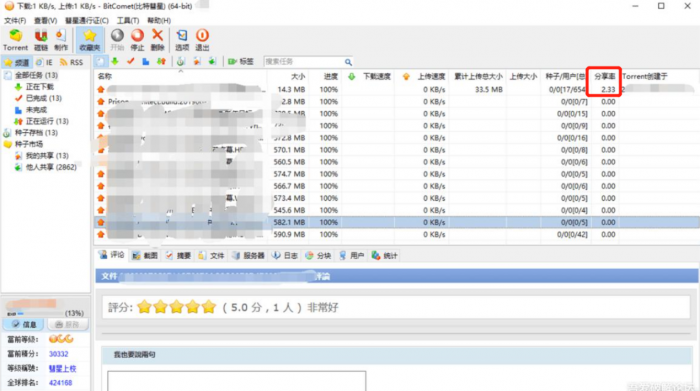
Task: Click the search magnifier icon in task search
Action: [x=348, y=62]
